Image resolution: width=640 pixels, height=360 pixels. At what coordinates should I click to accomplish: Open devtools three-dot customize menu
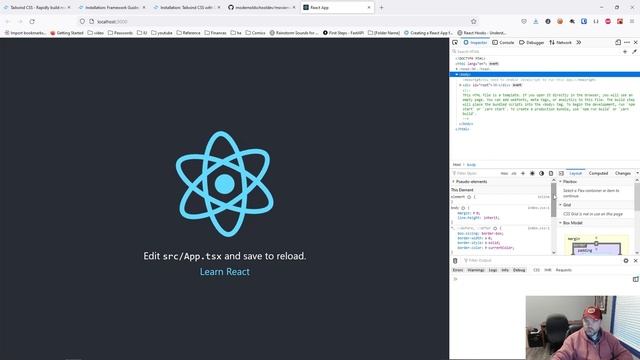pyautogui.click(x=627, y=42)
